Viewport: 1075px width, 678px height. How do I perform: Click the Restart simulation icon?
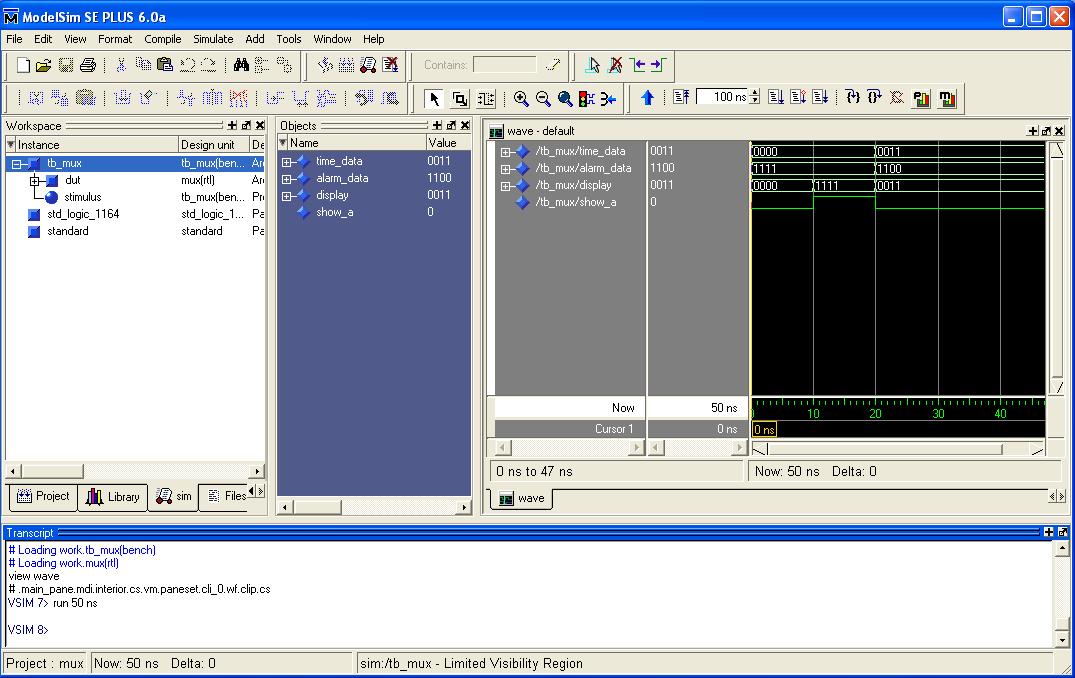point(681,97)
